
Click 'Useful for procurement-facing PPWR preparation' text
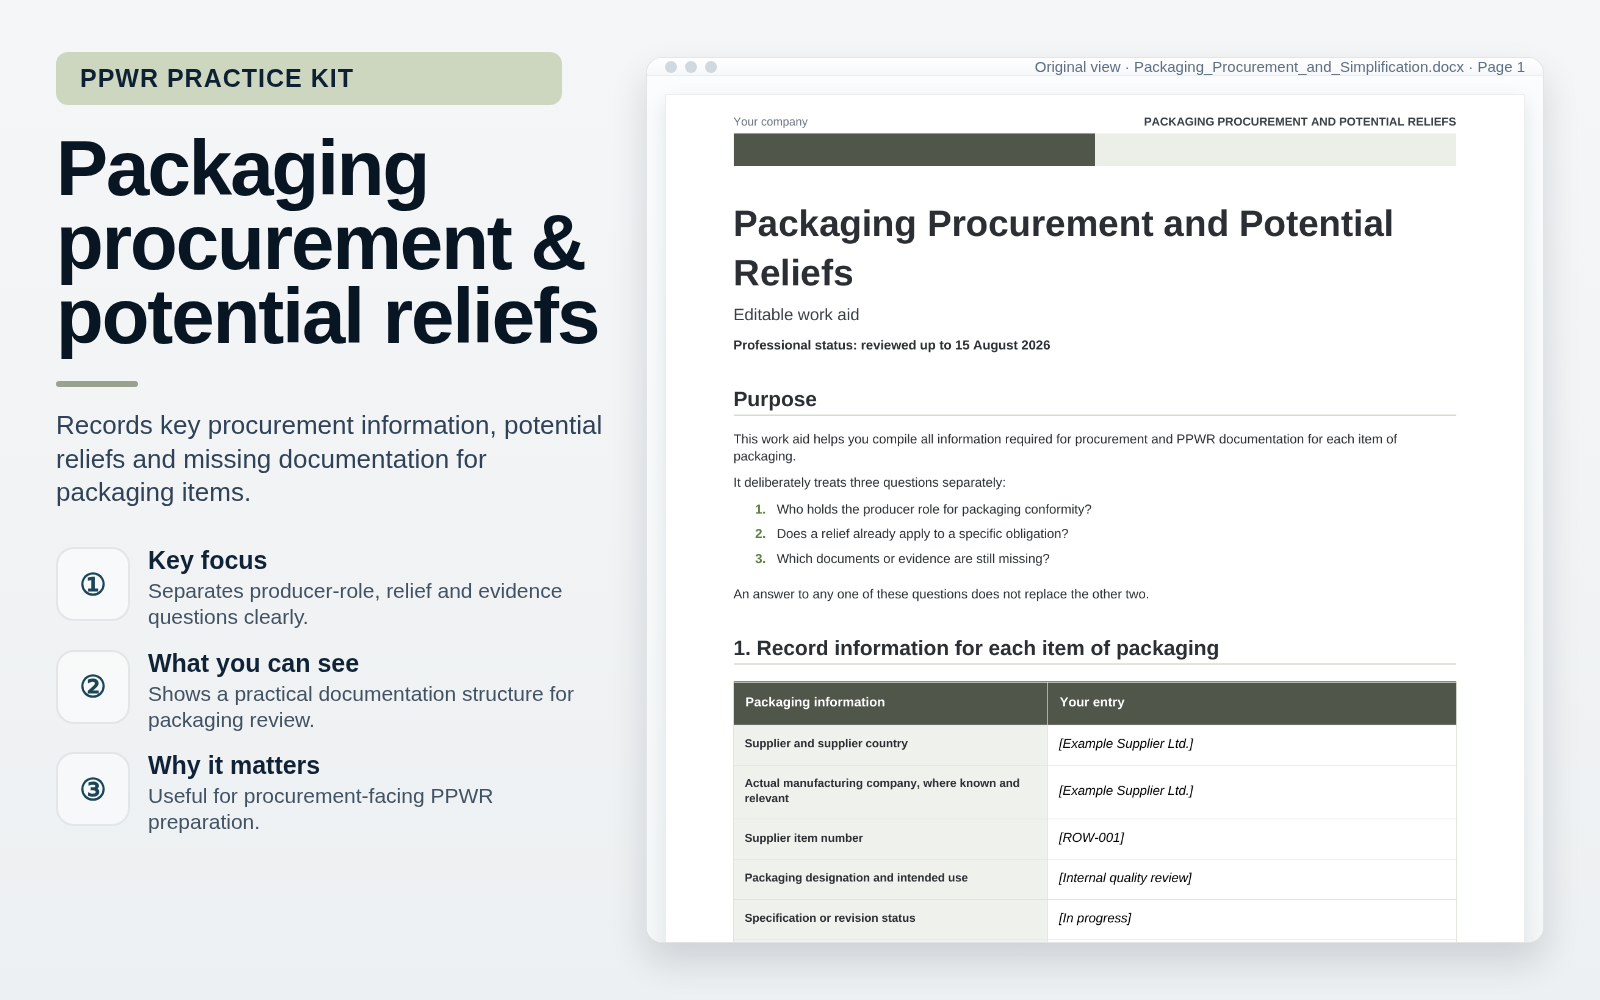(320, 809)
